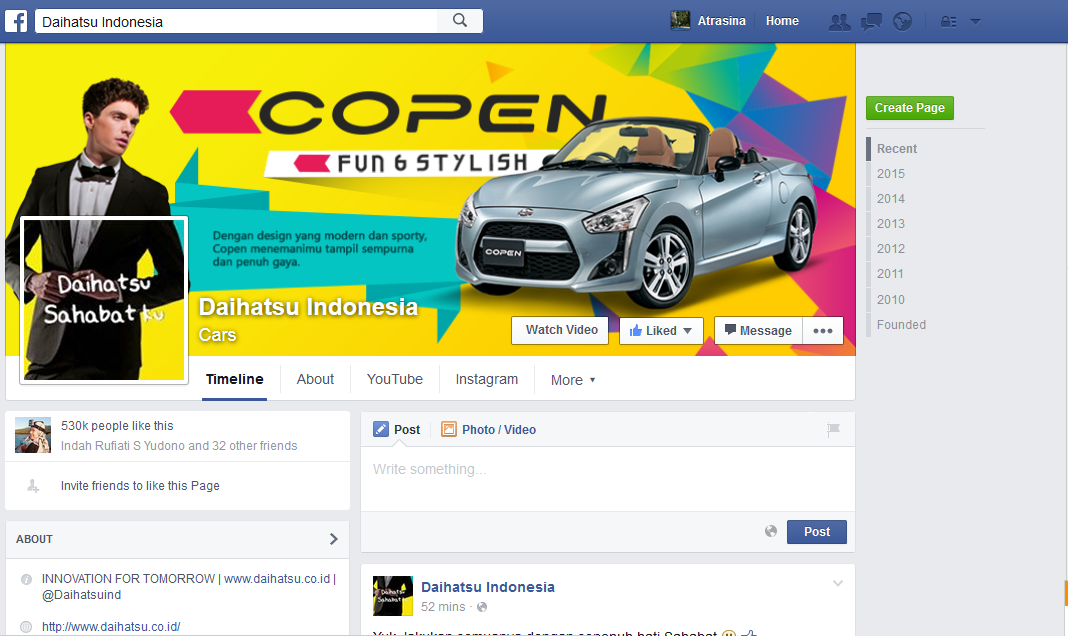Jump to 2014 in the timeline
Screen dimensions: 1068x636
click(x=891, y=199)
